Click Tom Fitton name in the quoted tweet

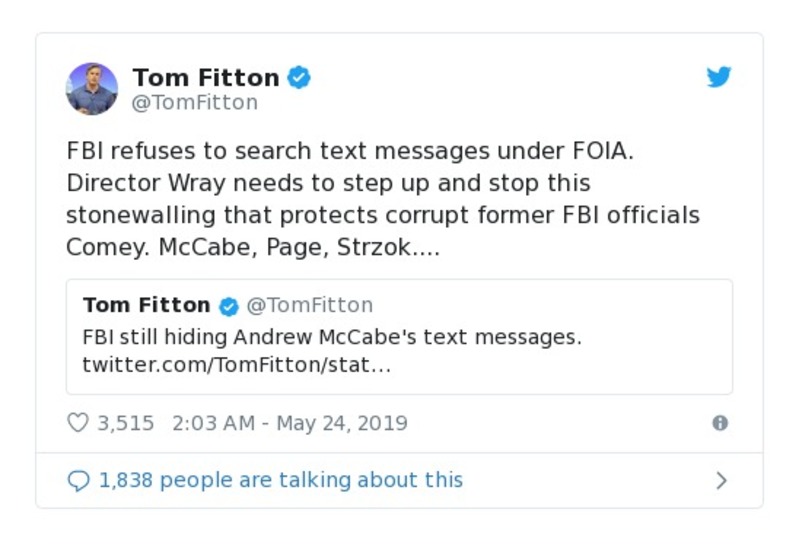tap(146, 305)
